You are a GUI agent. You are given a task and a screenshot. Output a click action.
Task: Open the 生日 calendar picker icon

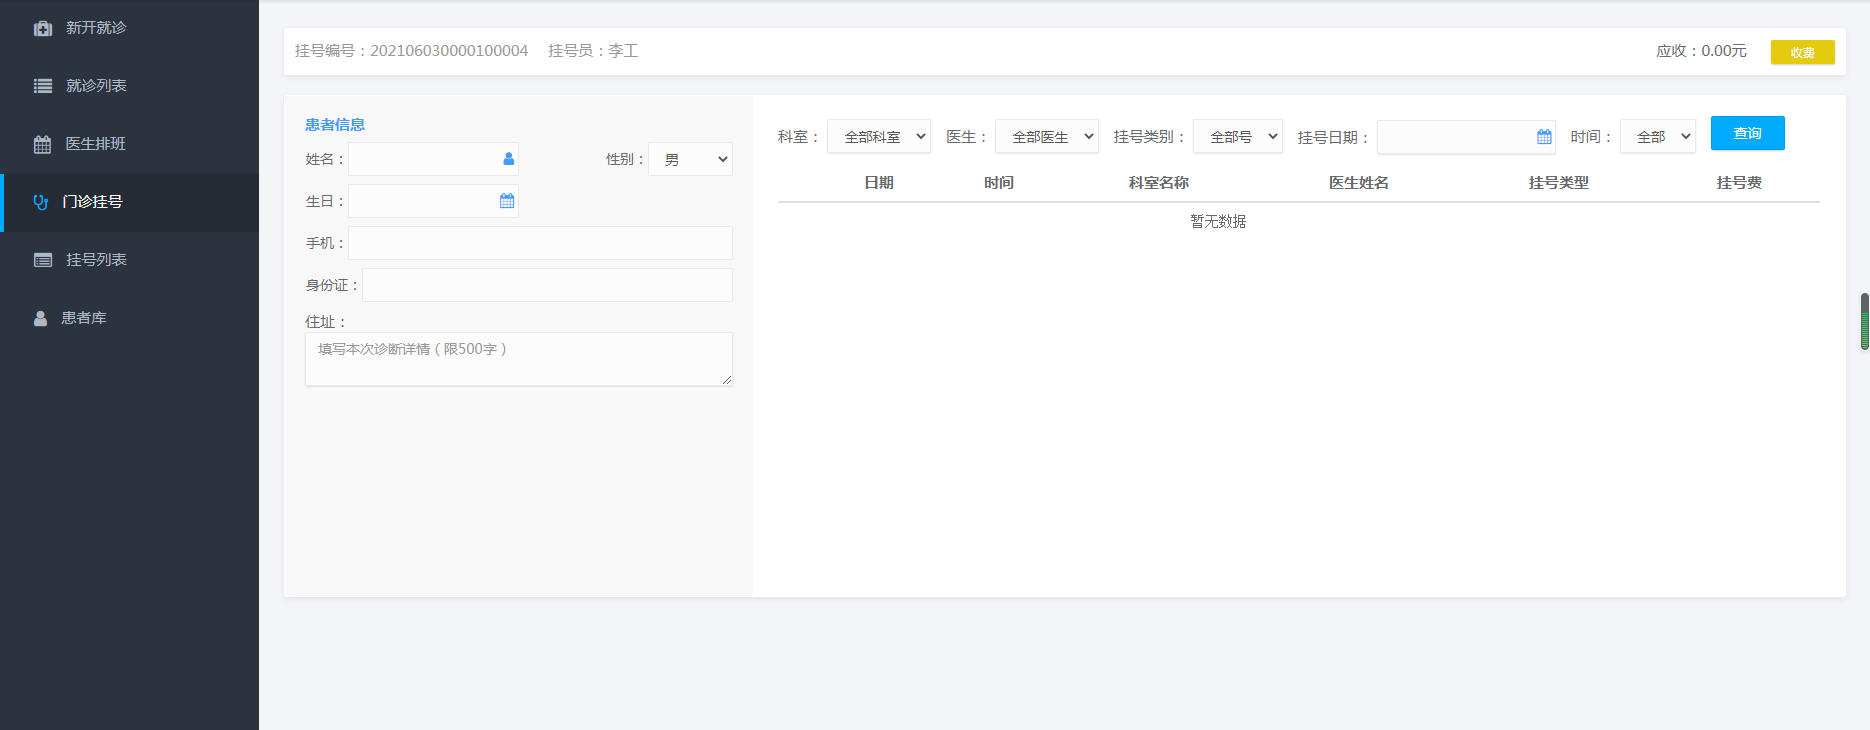point(507,201)
